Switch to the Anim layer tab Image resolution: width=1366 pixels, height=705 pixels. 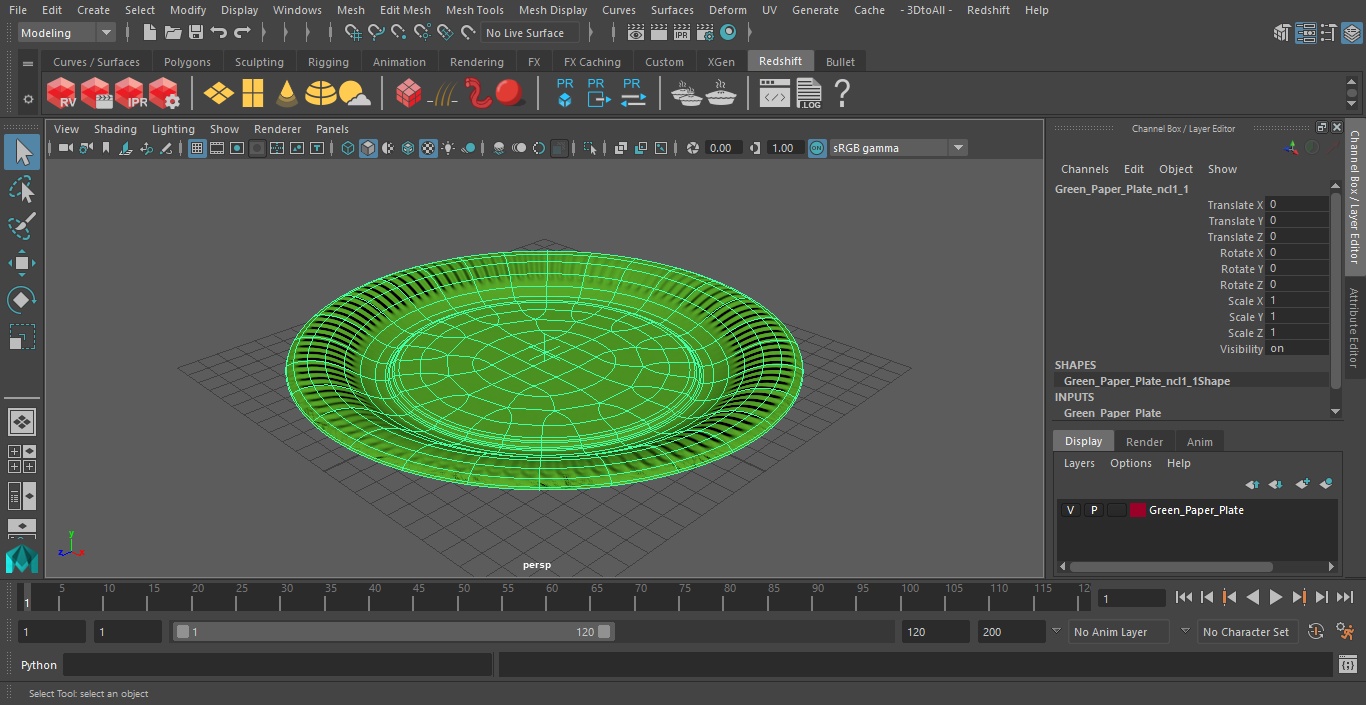tap(1199, 442)
